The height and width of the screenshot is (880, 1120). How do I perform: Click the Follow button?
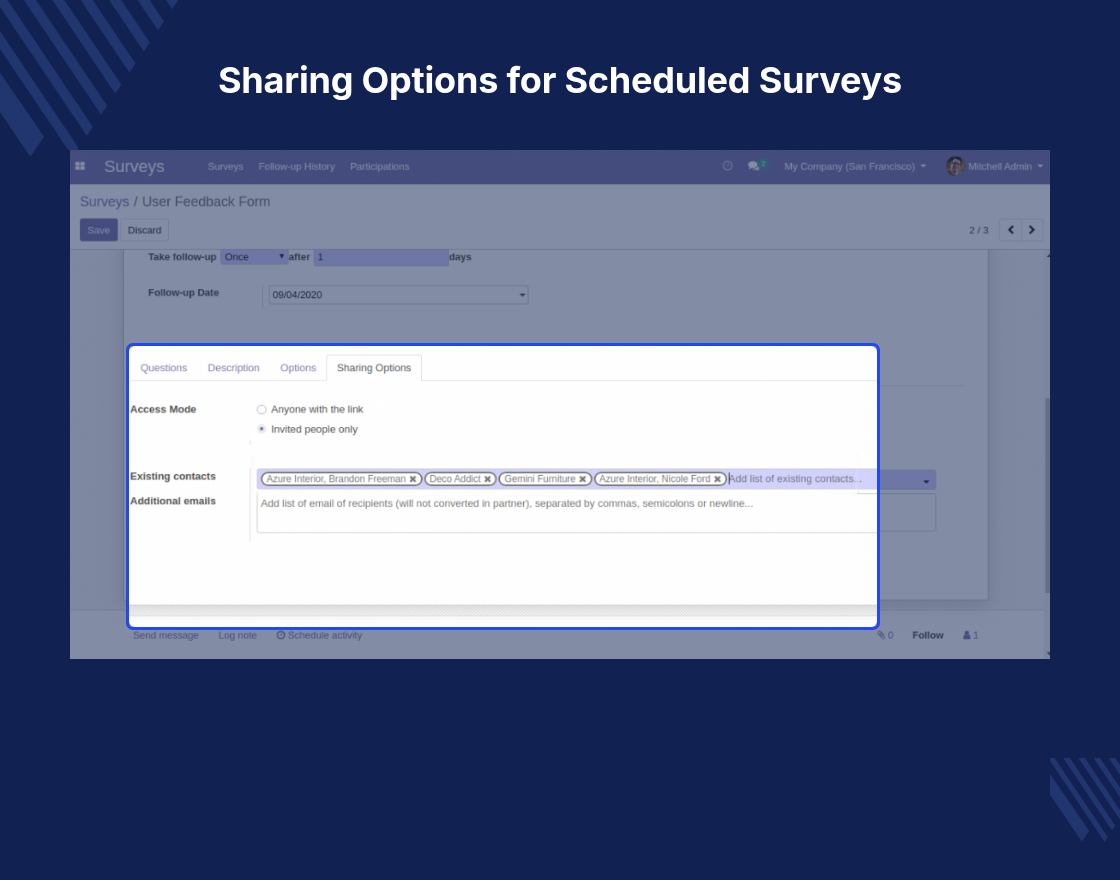[928, 635]
